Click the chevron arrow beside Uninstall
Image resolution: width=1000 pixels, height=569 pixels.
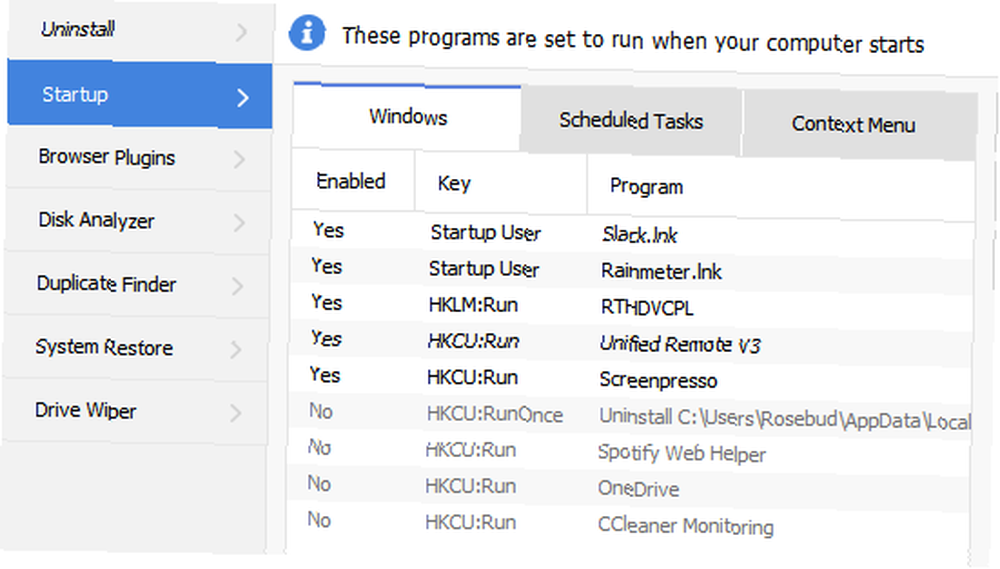pos(241,32)
